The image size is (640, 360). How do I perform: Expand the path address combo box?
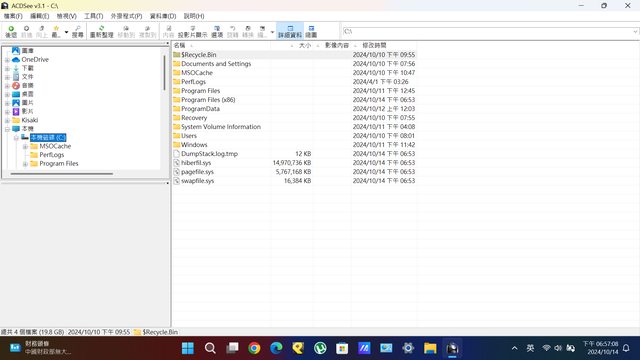(635, 31)
